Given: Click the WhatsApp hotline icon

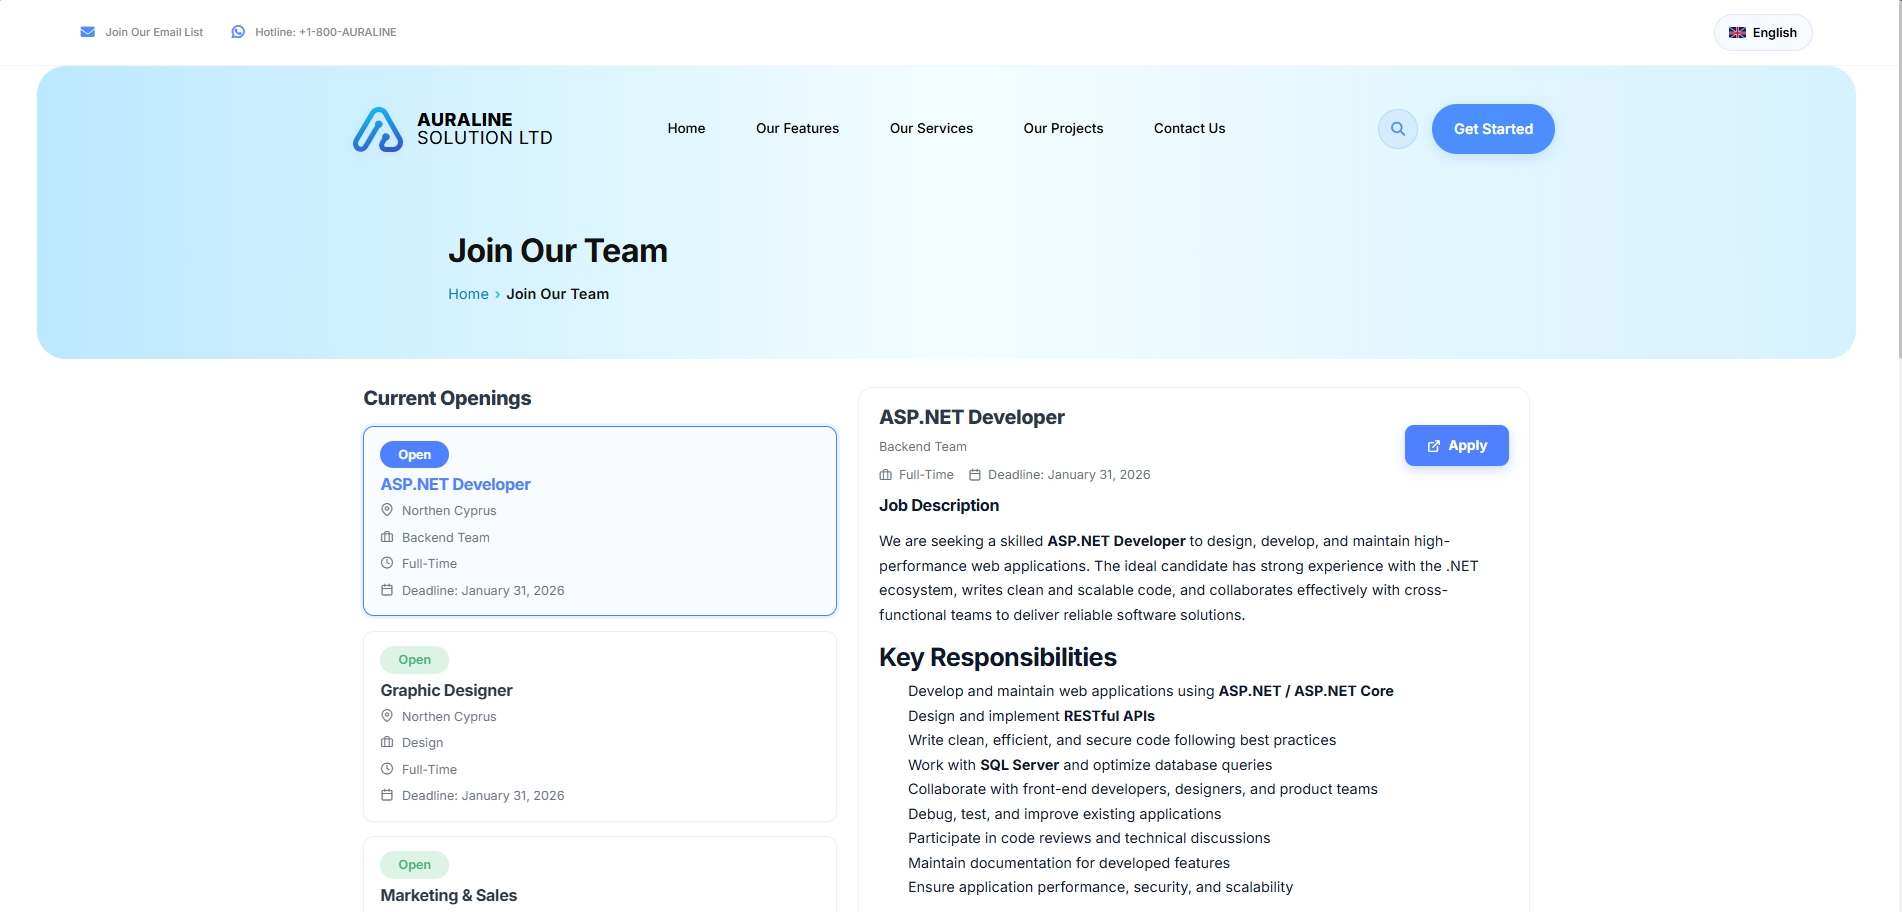Looking at the screenshot, I should click(x=238, y=32).
